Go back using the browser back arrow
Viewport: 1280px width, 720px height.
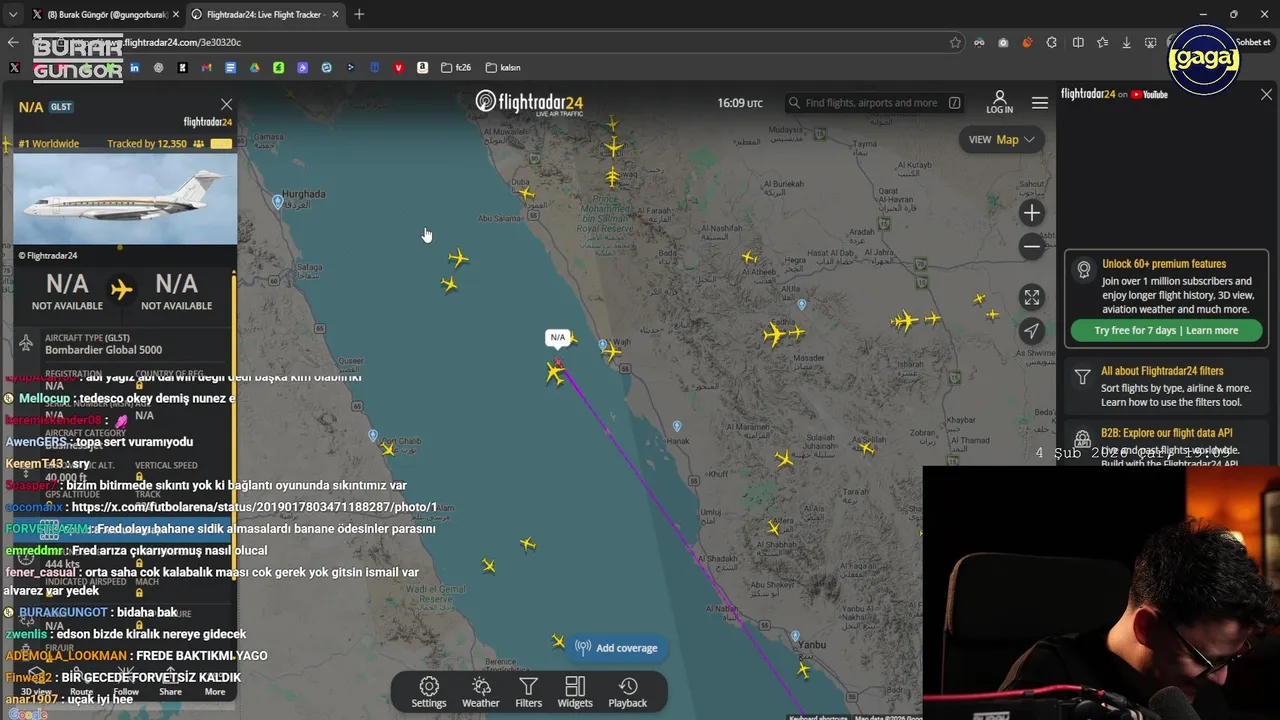coord(12,42)
